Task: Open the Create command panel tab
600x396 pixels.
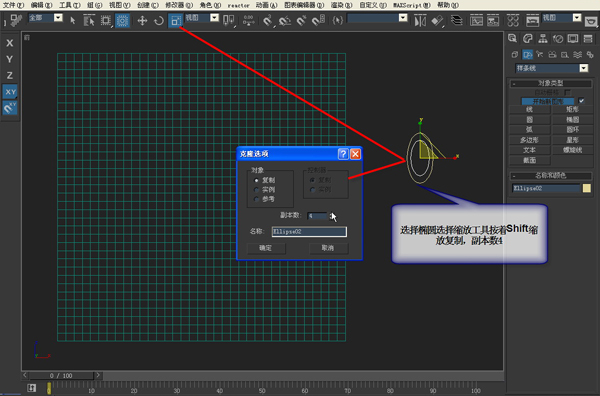Action: coord(512,38)
